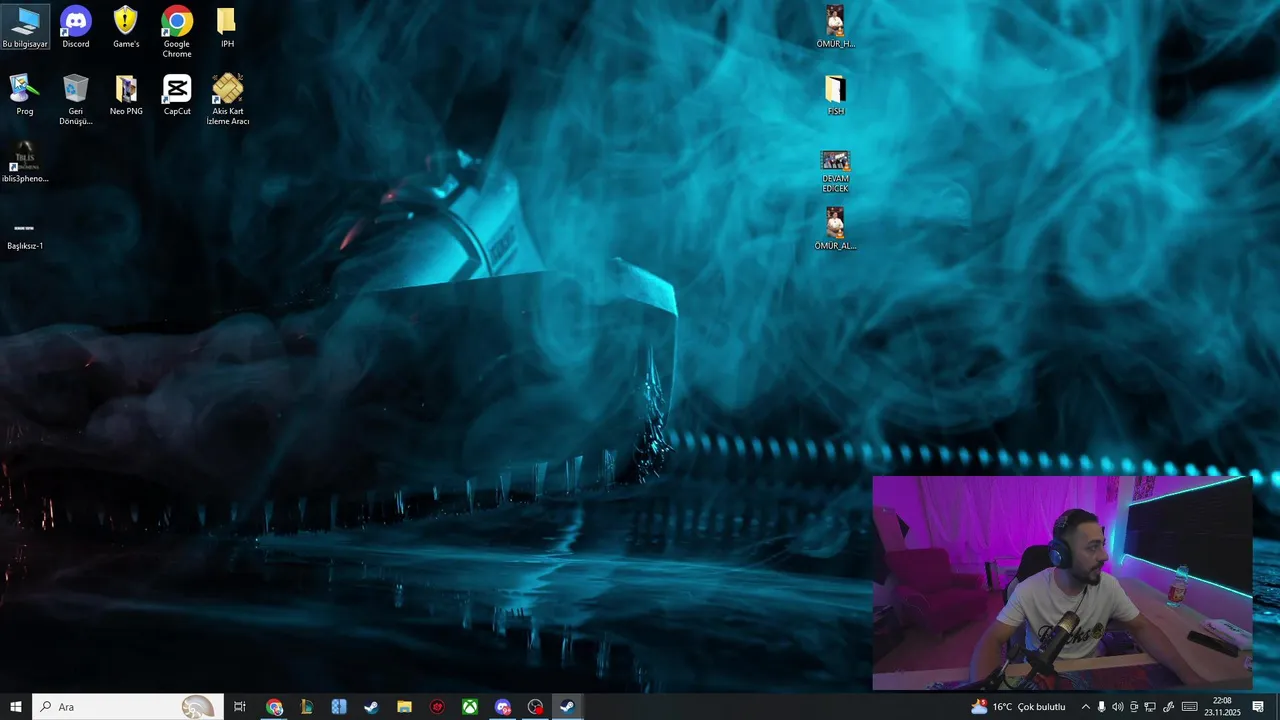Viewport: 1280px width, 720px height.
Task: Open the Xbox app from the taskbar
Action: [x=469, y=707]
